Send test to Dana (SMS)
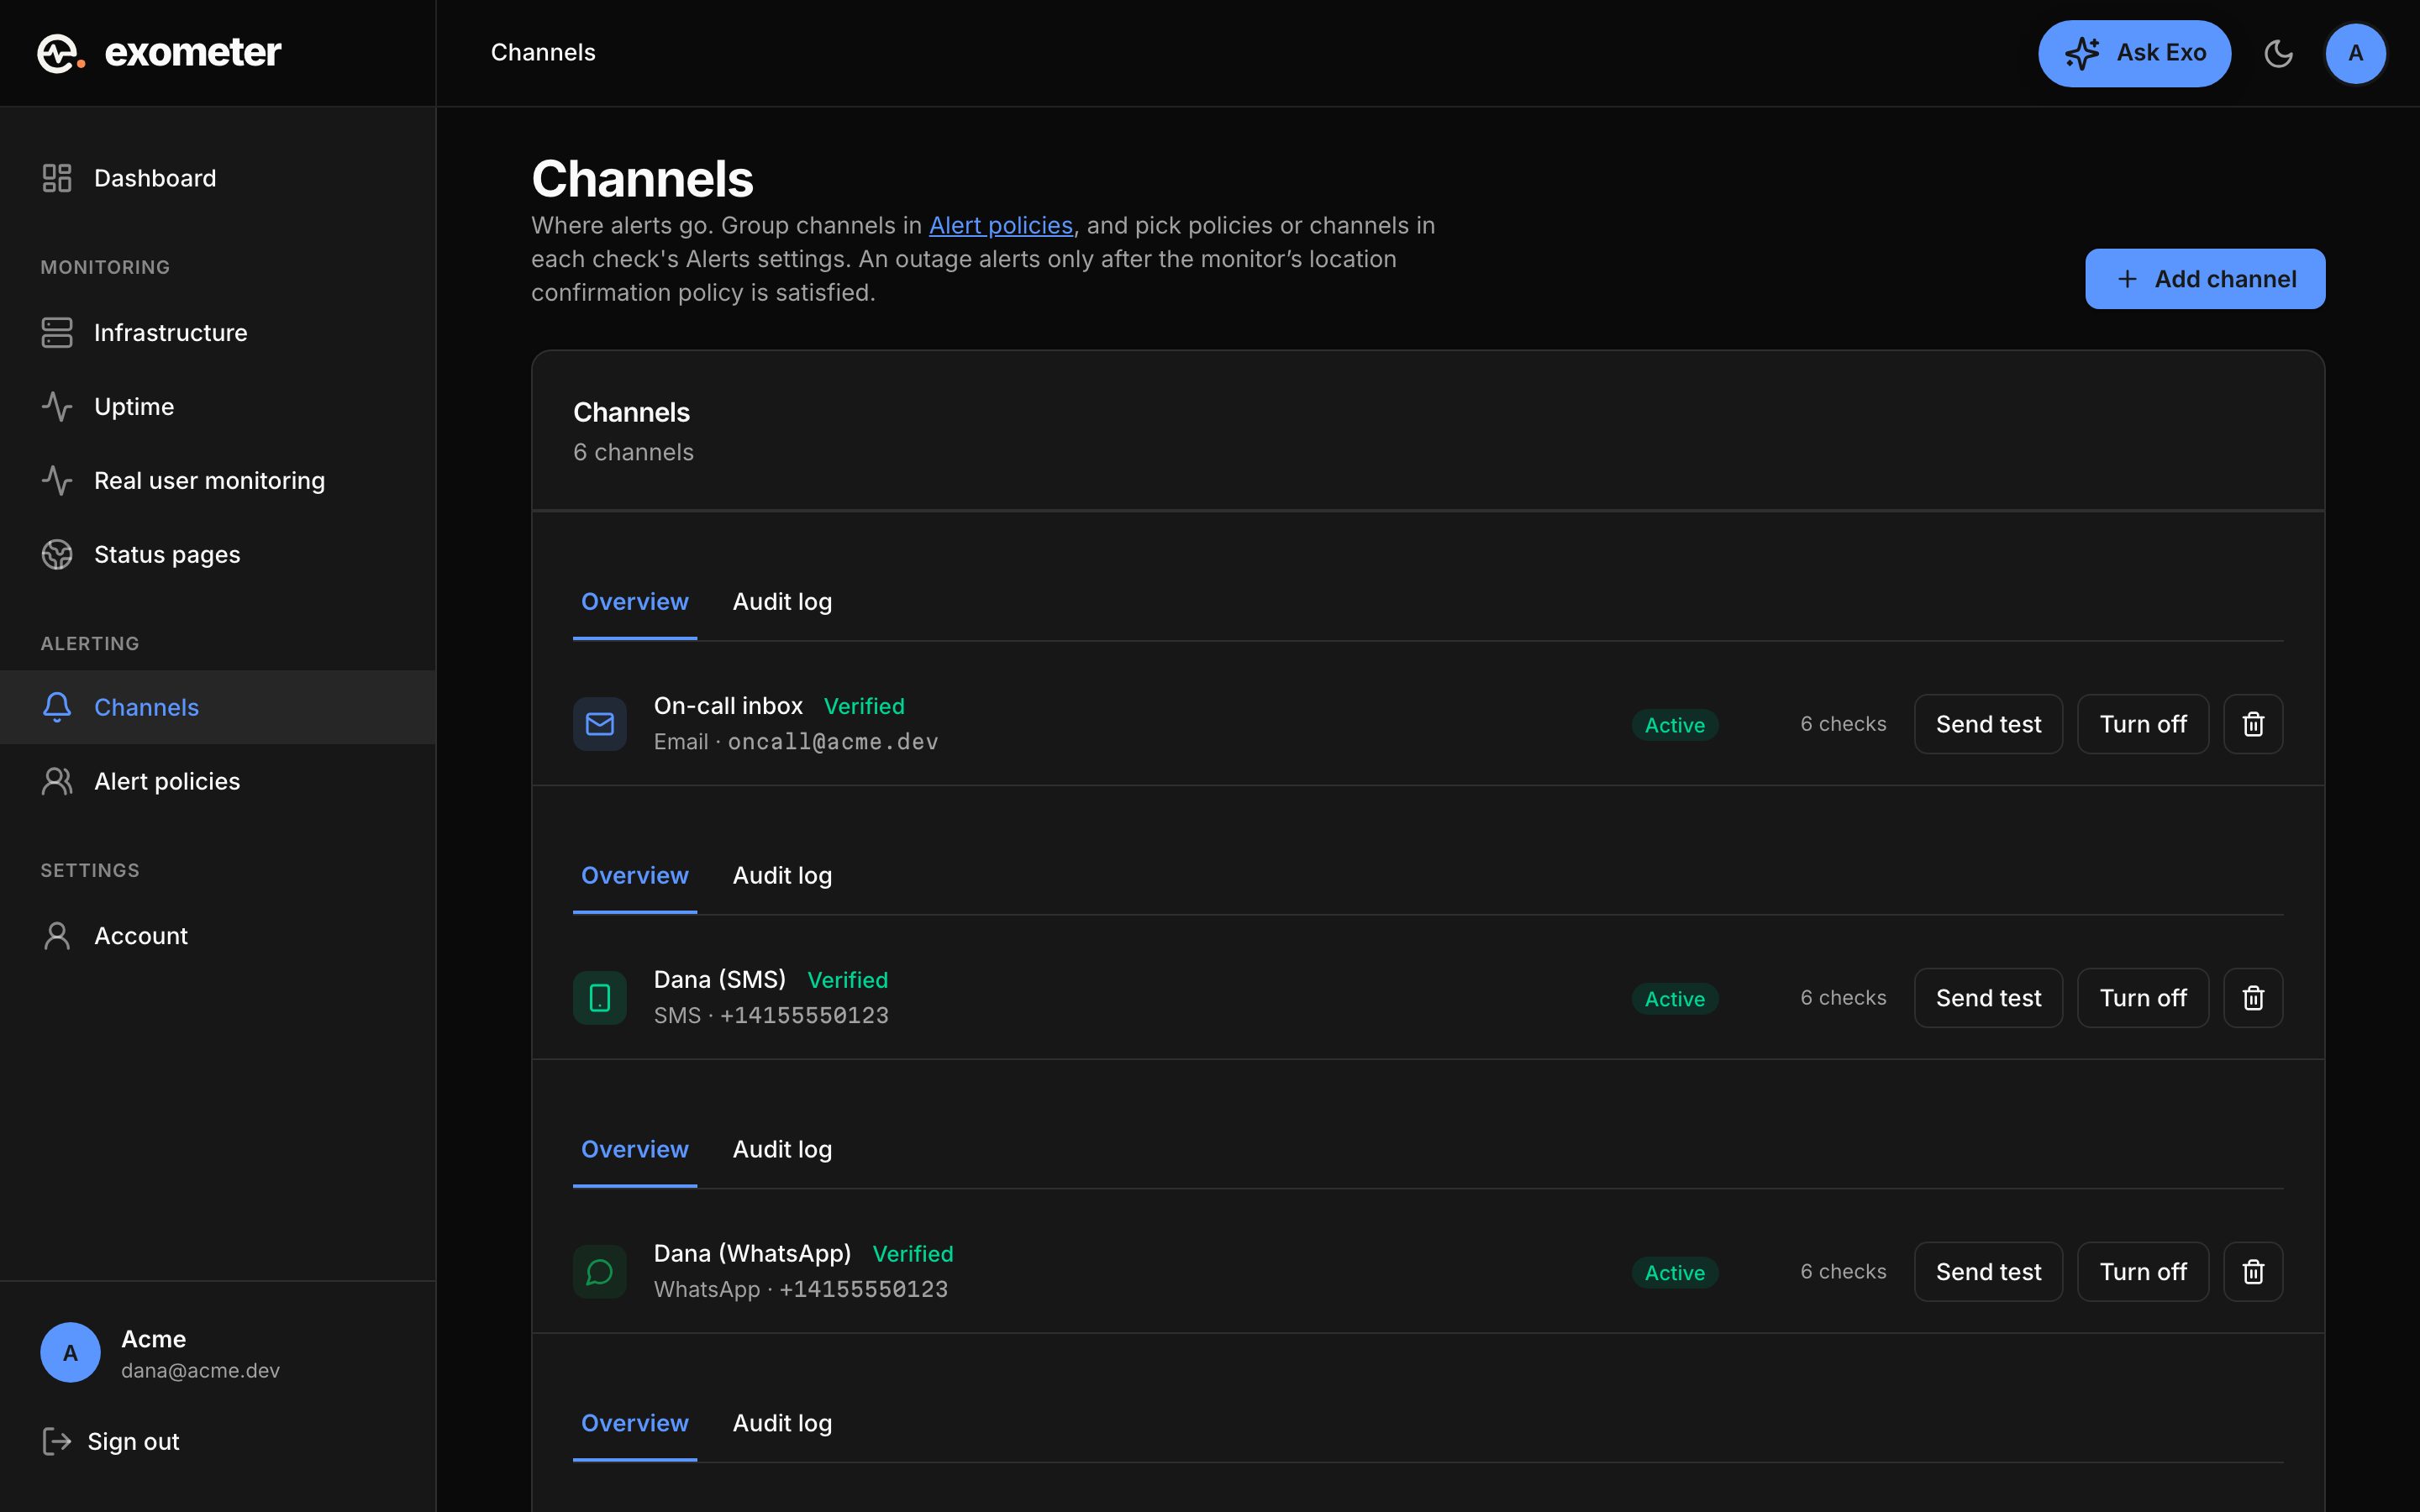Viewport: 2420px width, 1512px height. click(x=1988, y=998)
